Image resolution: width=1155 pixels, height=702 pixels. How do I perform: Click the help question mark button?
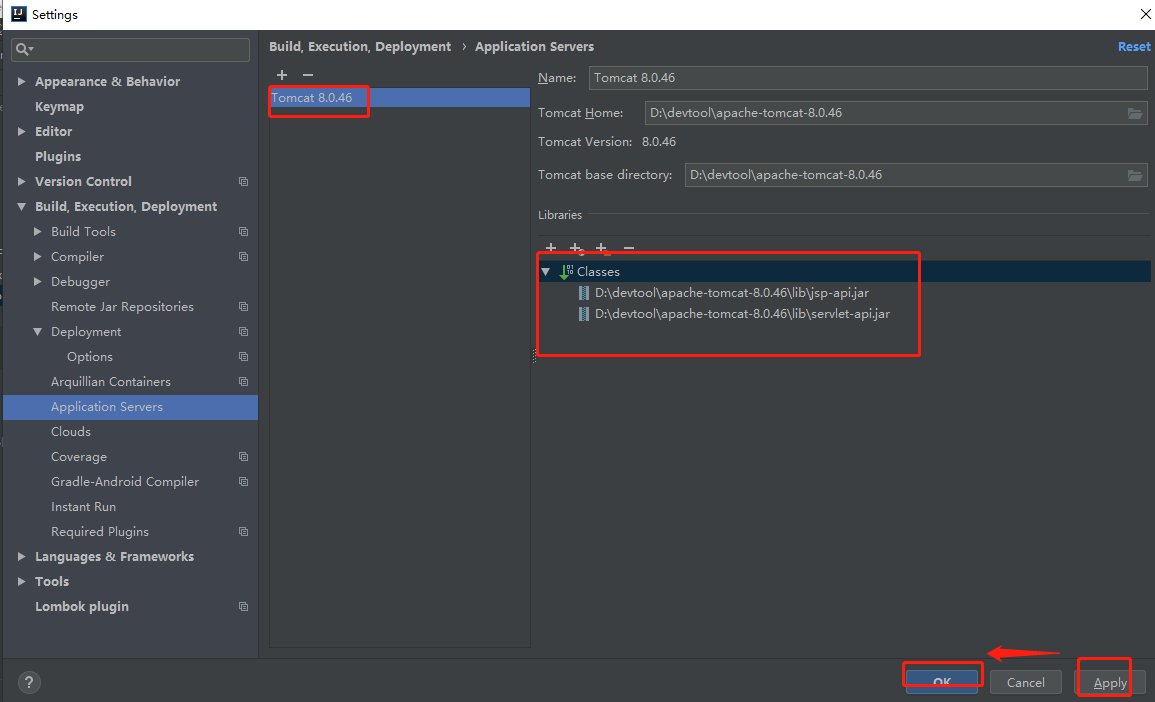29,682
